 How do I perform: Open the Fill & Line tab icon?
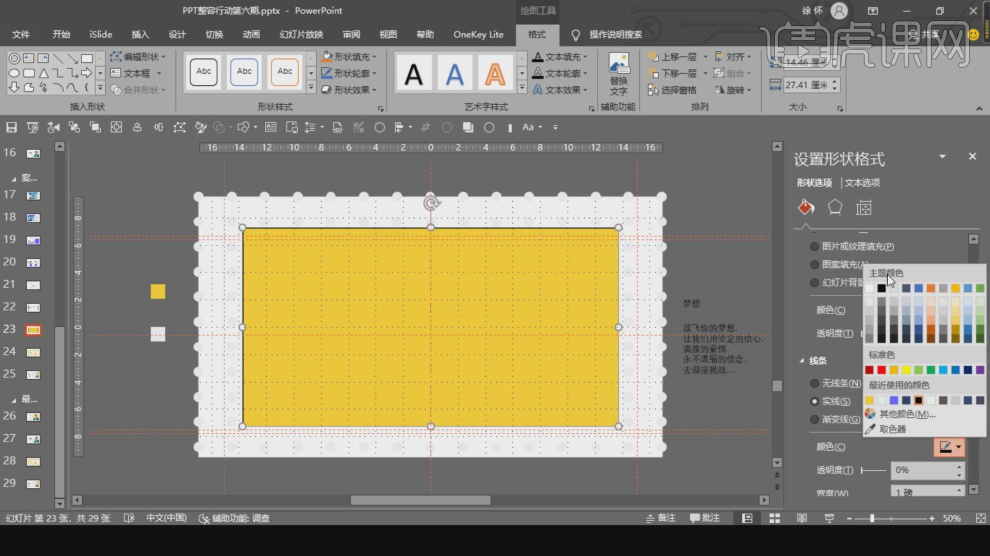click(x=806, y=208)
